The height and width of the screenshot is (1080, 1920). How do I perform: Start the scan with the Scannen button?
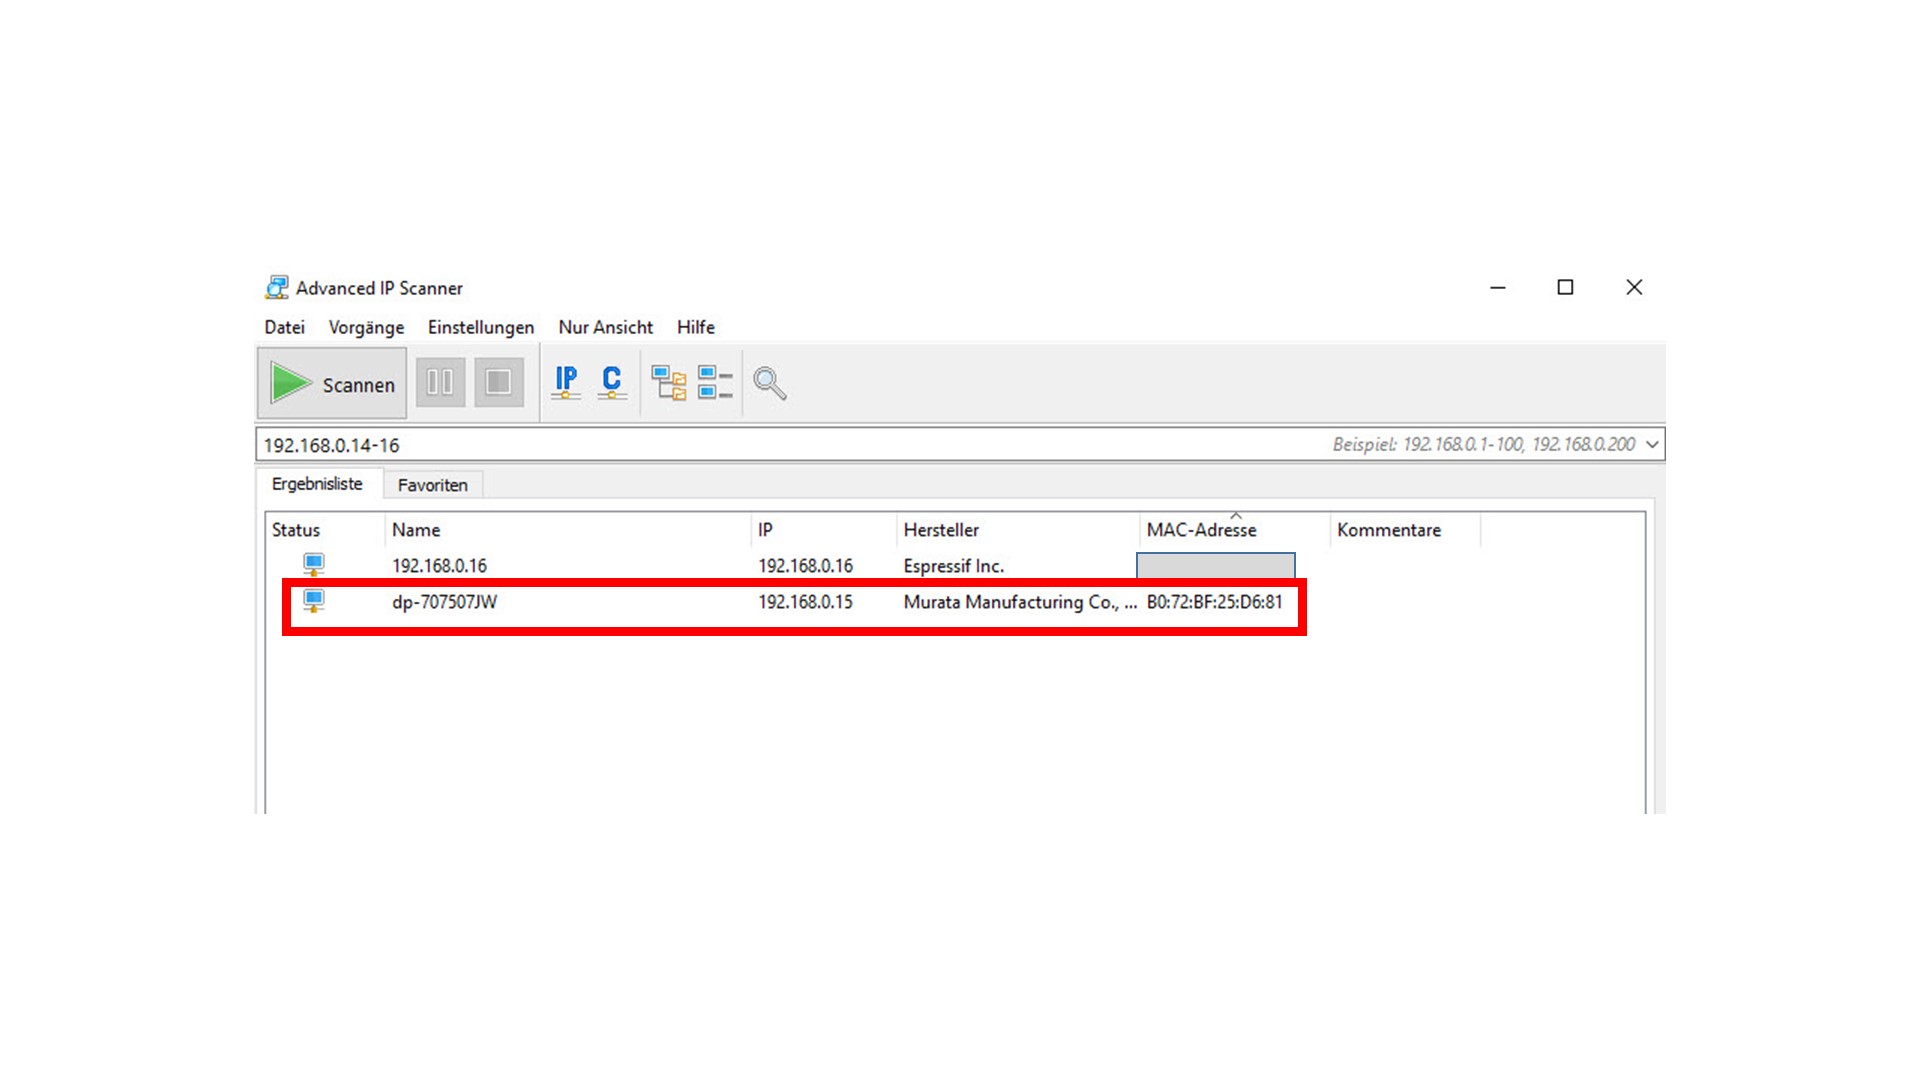[332, 383]
